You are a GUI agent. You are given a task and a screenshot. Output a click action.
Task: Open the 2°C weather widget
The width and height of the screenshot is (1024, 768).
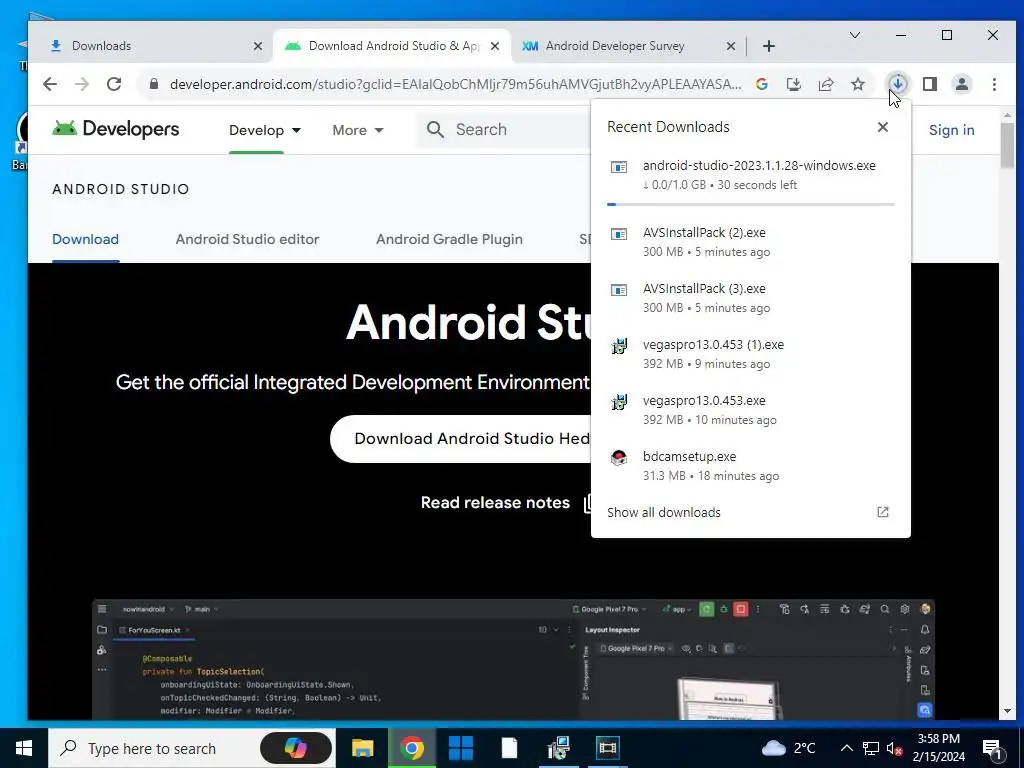click(789, 748)
